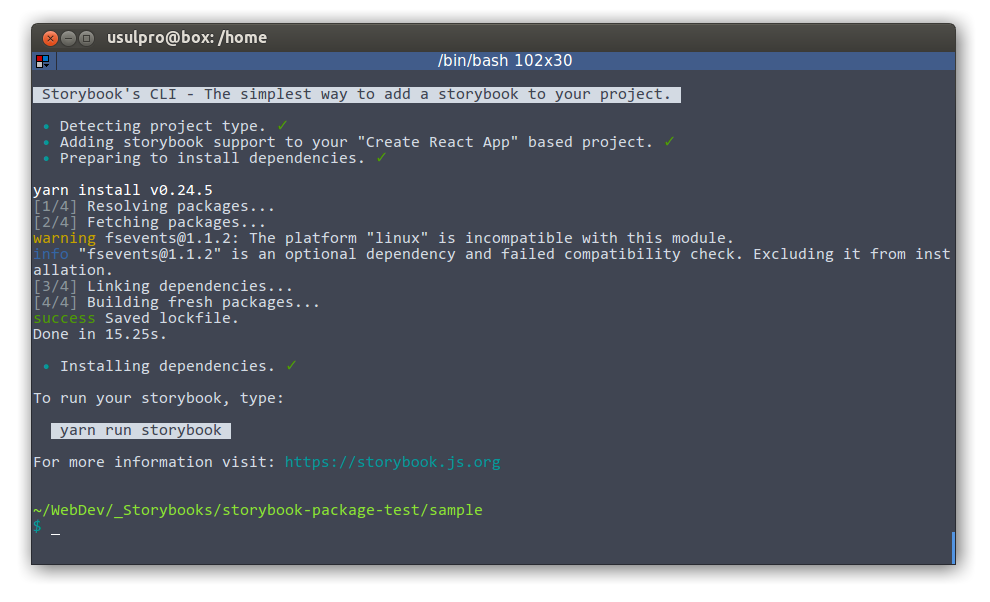Click the success Saved lockfile line

136,318
